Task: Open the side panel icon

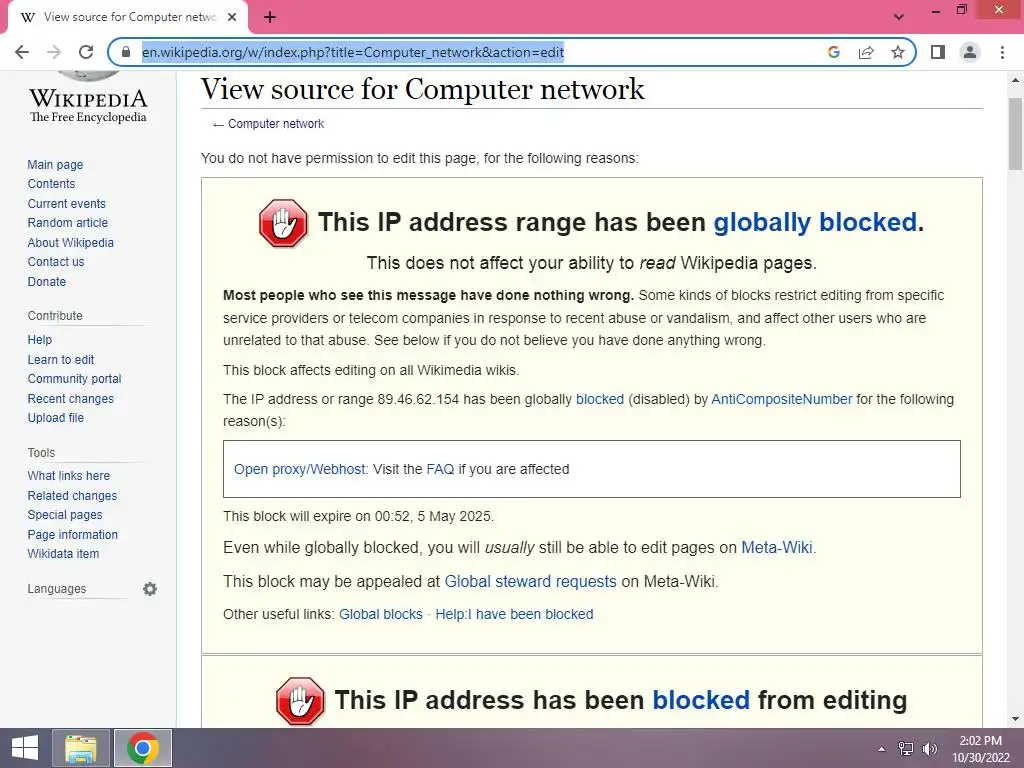Action: [938, 52]
